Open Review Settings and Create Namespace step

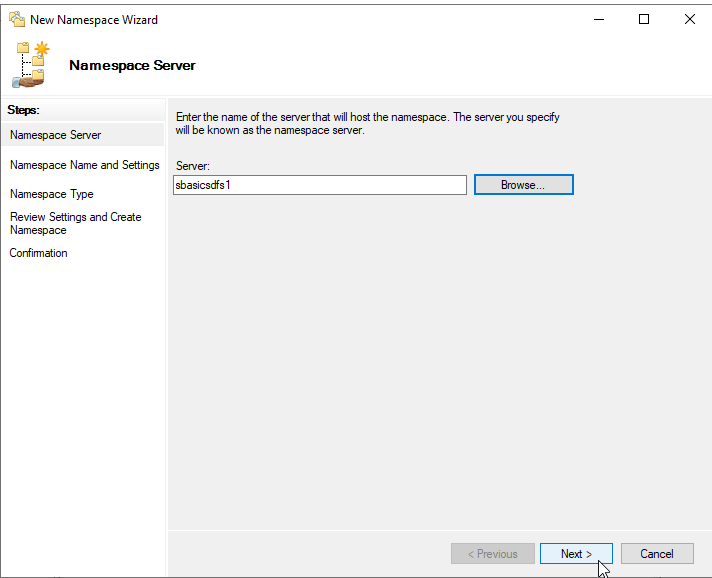click(75, 223)
